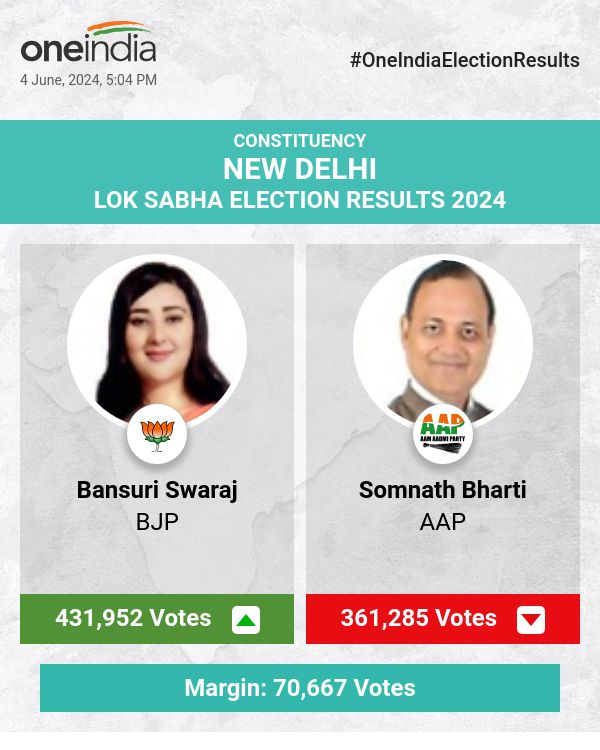Image resolution: width=600 pixels, height=750 pixels.
Task: Select Bansuri Swaraj's profile photo
Action: pyautogui.click(x=157, y=344)
